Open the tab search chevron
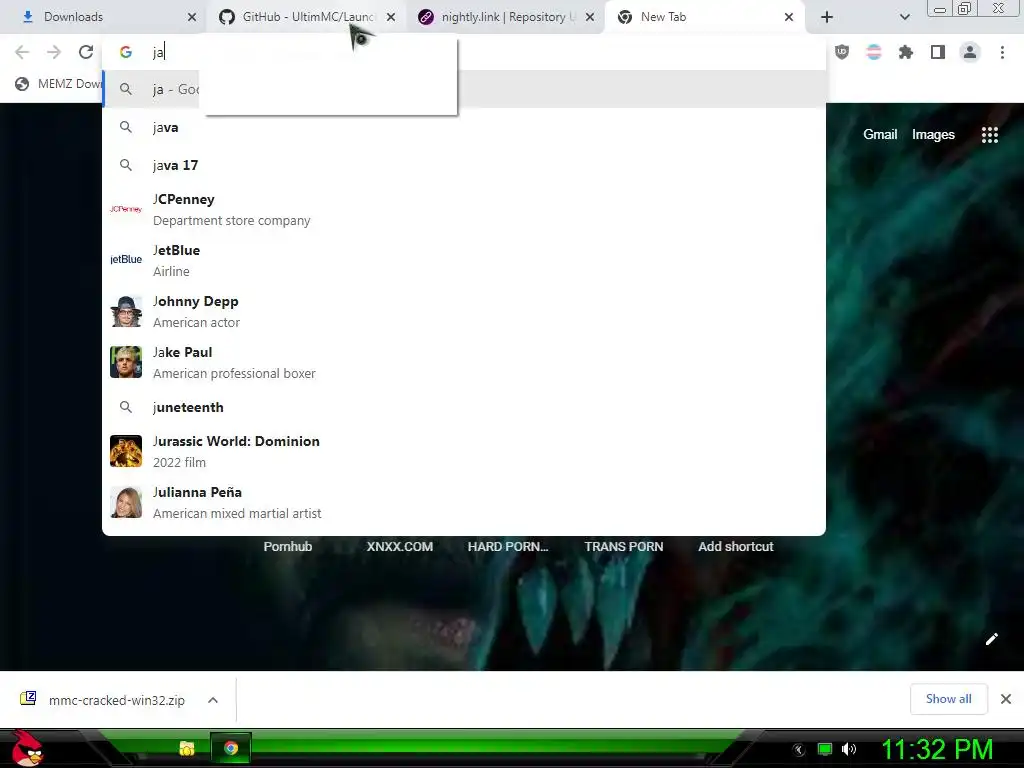This screenshot has height=768, width=1024. point(904,17)
